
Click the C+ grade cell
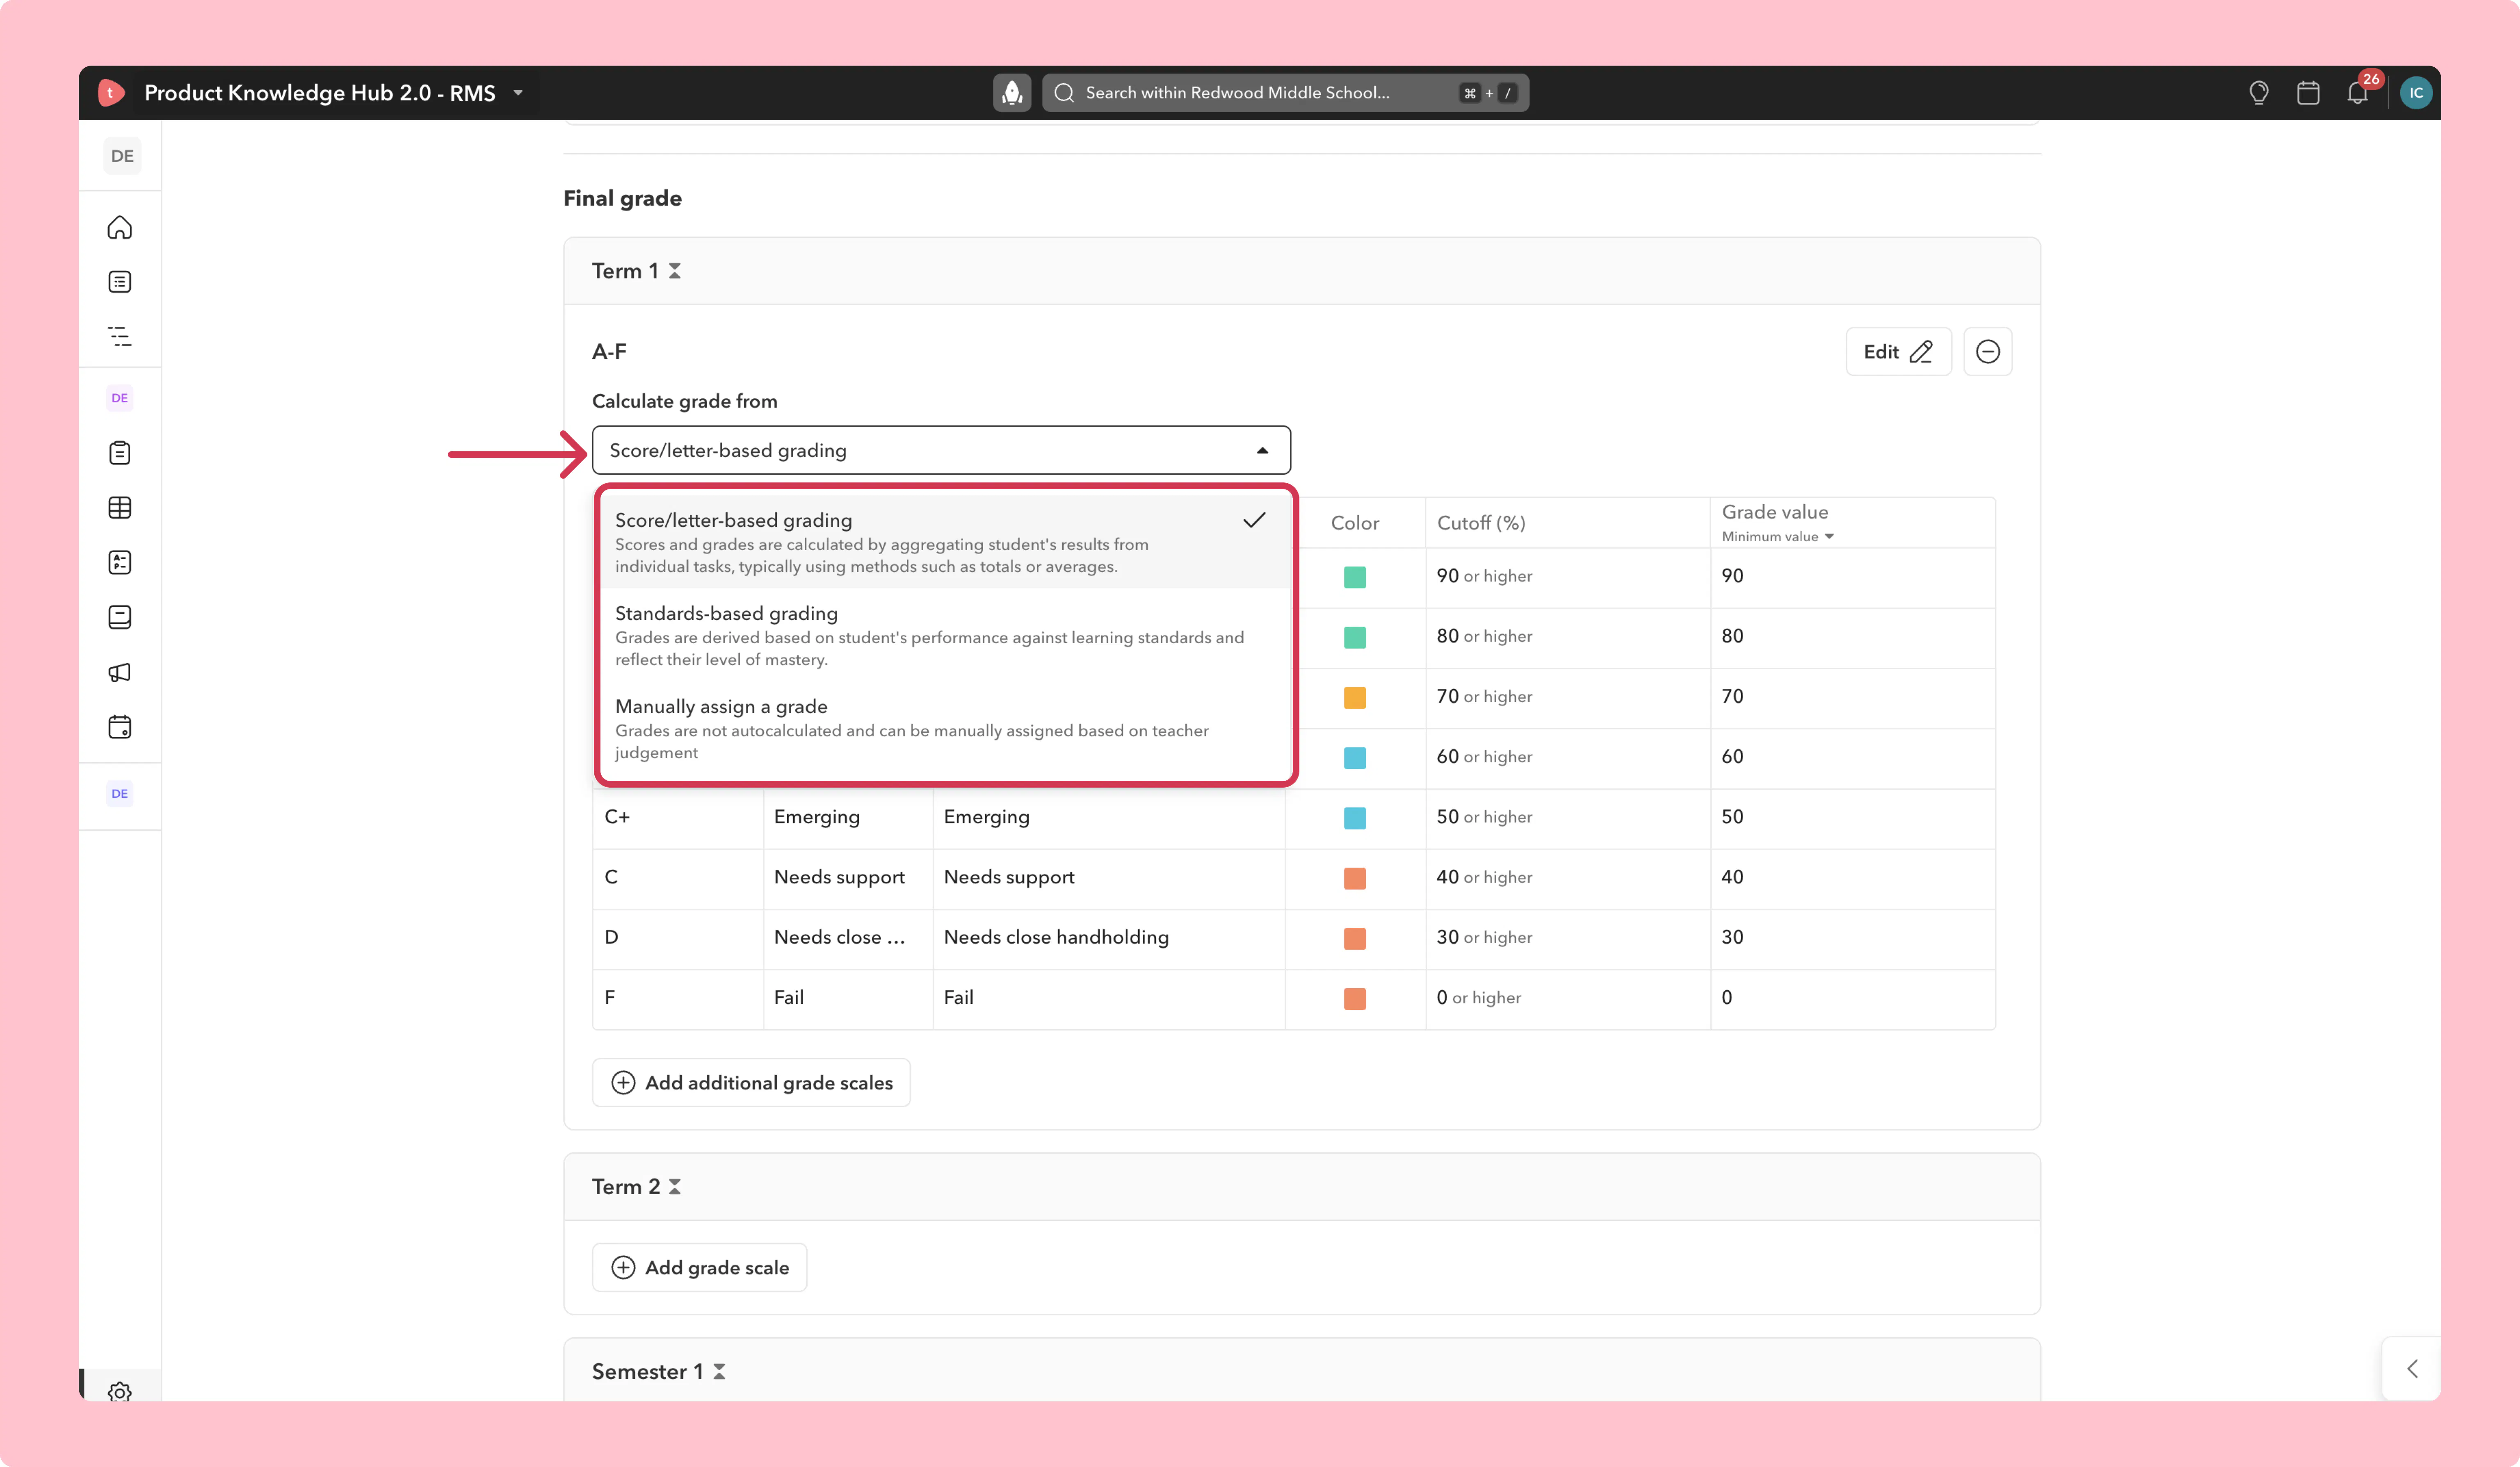coord(678,818)
